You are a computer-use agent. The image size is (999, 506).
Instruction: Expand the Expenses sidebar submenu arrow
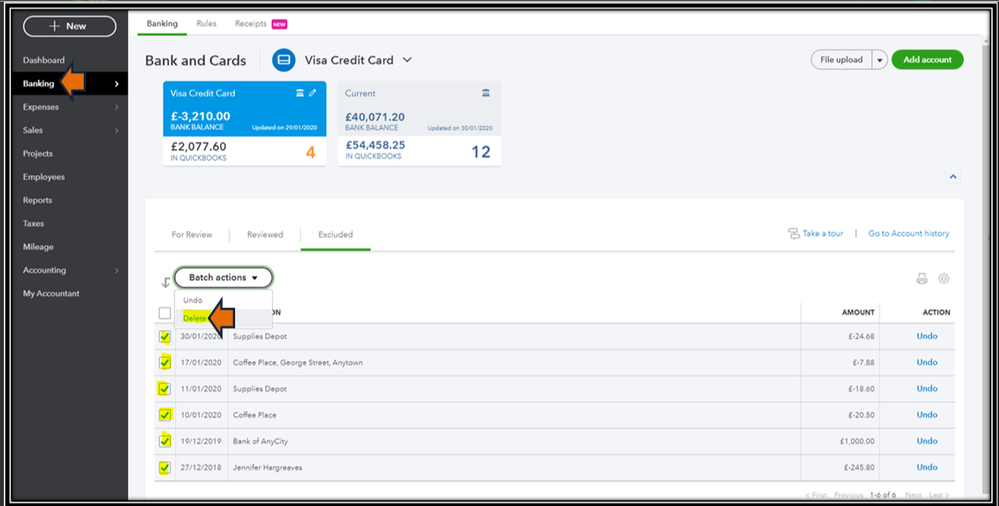[117, 107]
